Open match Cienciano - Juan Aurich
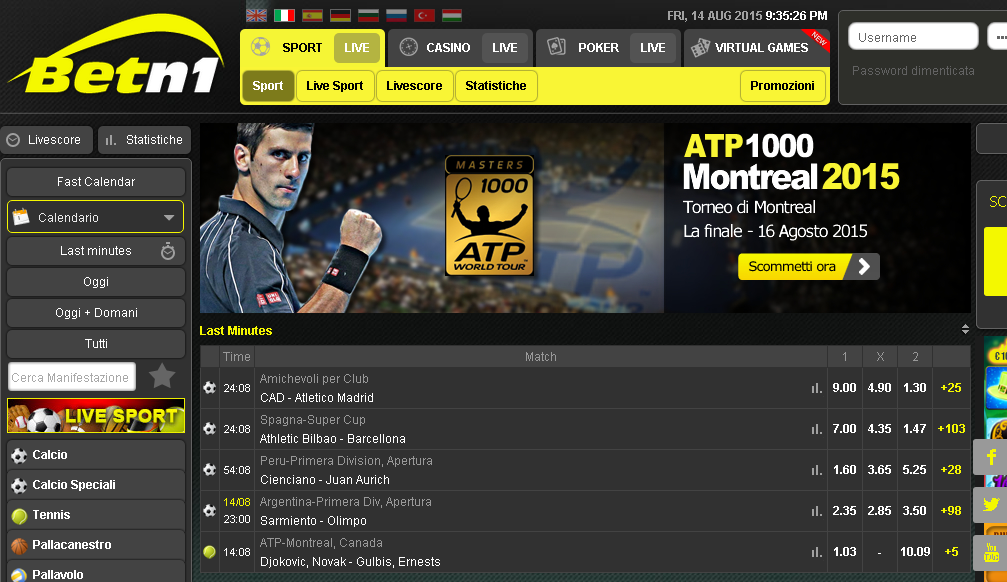Viewport: 1007px width, 582px height. click(x=325, y=480)
